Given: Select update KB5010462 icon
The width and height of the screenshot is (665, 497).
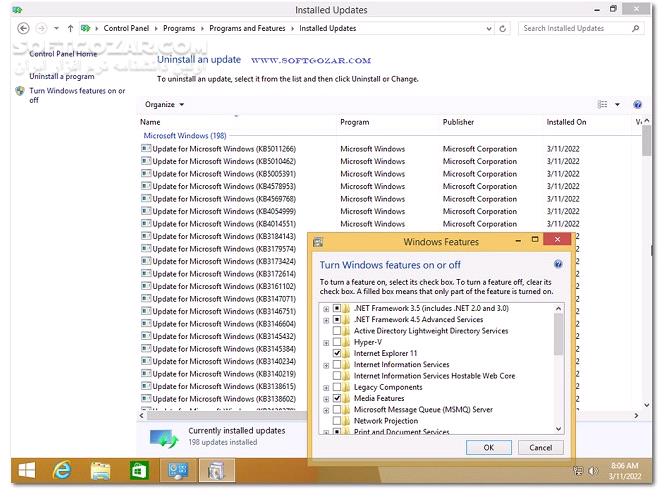Looking at the screenshot, I should pos(146,161).
